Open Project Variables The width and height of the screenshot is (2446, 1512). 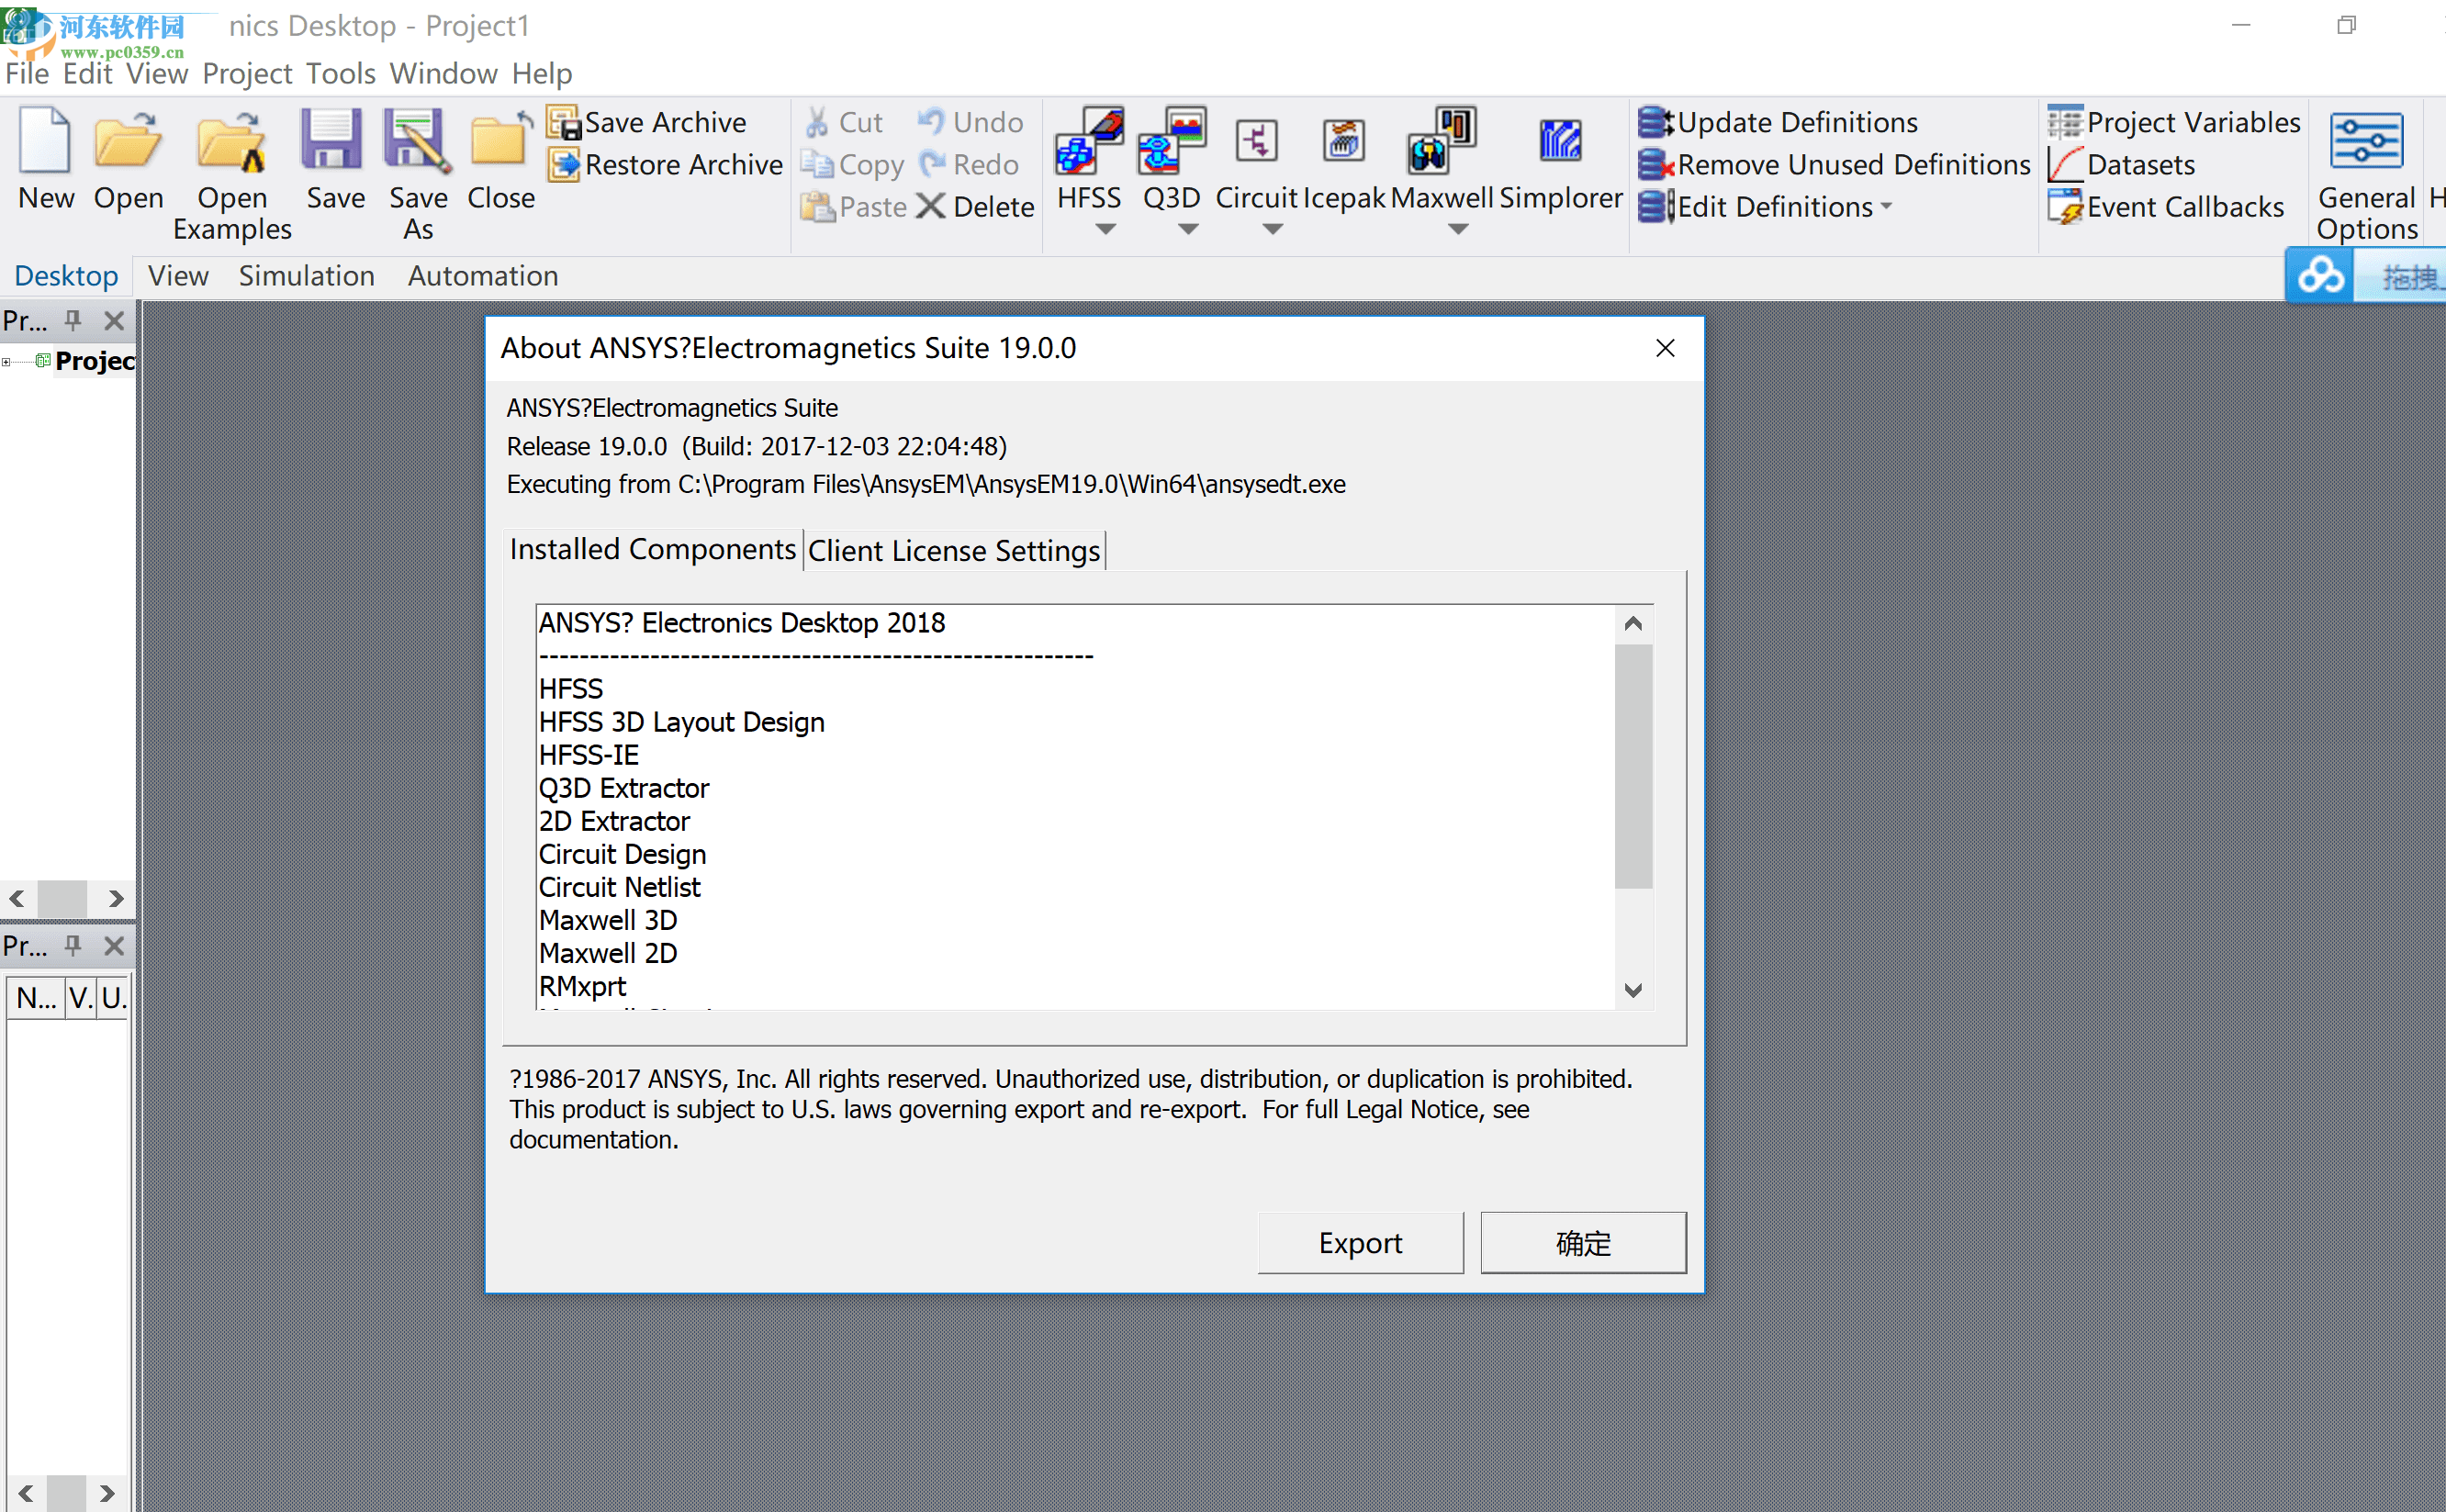click(2064, 122)
